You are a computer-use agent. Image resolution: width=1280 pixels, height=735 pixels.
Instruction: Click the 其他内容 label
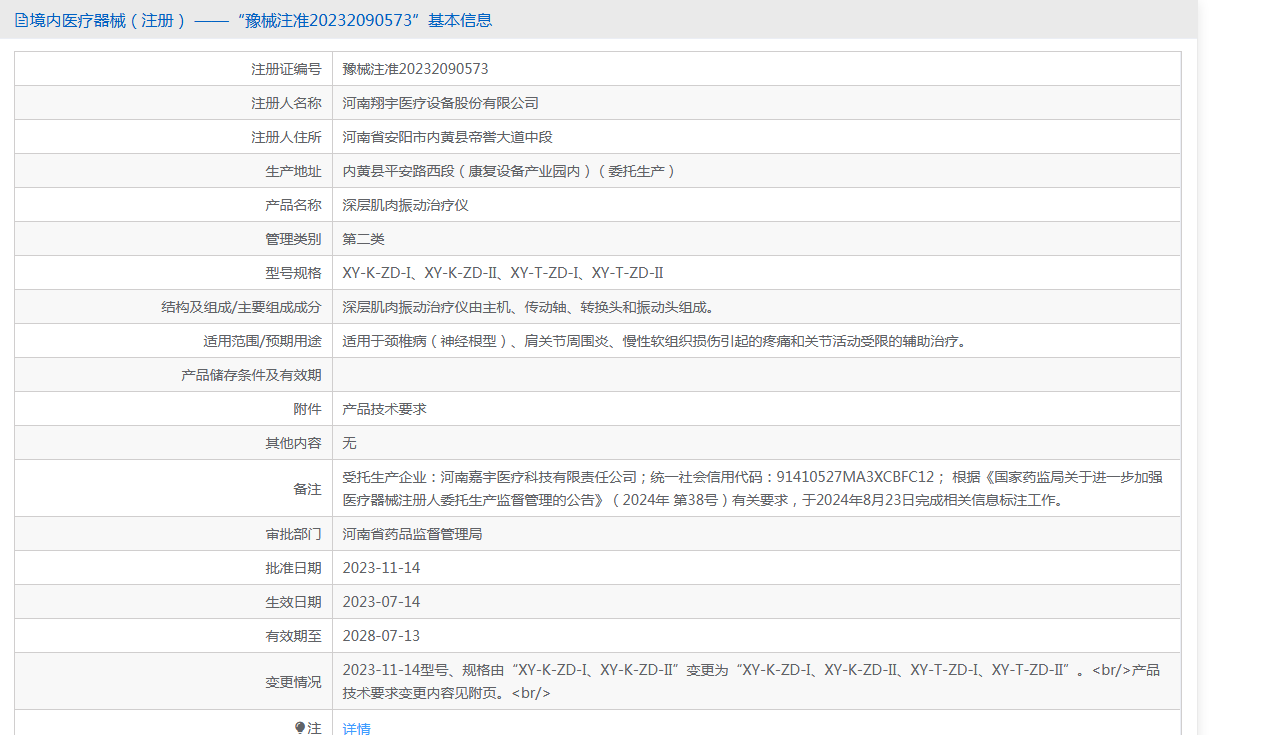point(293,443)
